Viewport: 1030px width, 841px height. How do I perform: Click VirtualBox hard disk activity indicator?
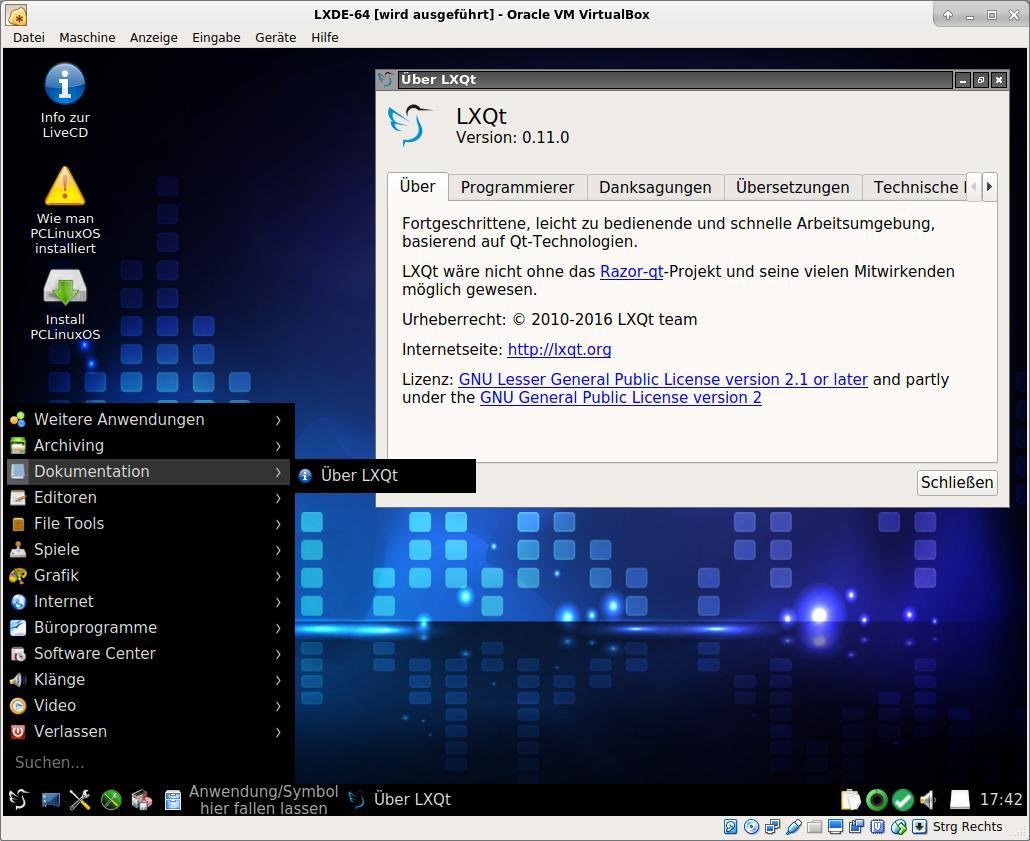730,827
